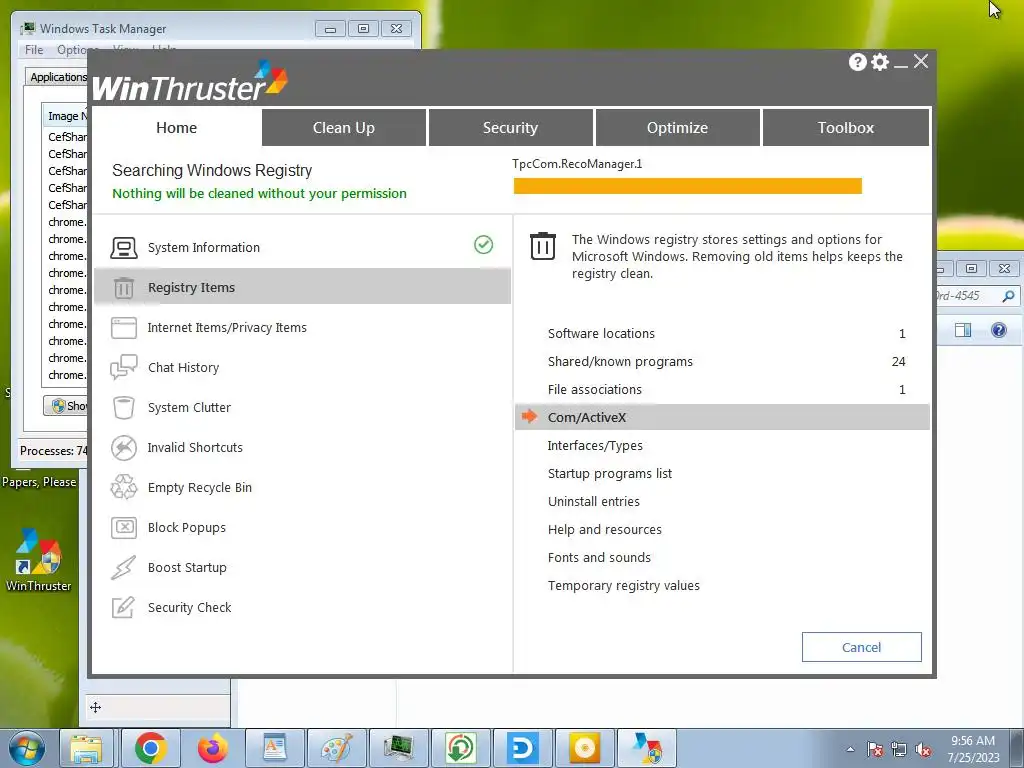
Task: Click the Startup programs list row
Action: pos(722,473)
